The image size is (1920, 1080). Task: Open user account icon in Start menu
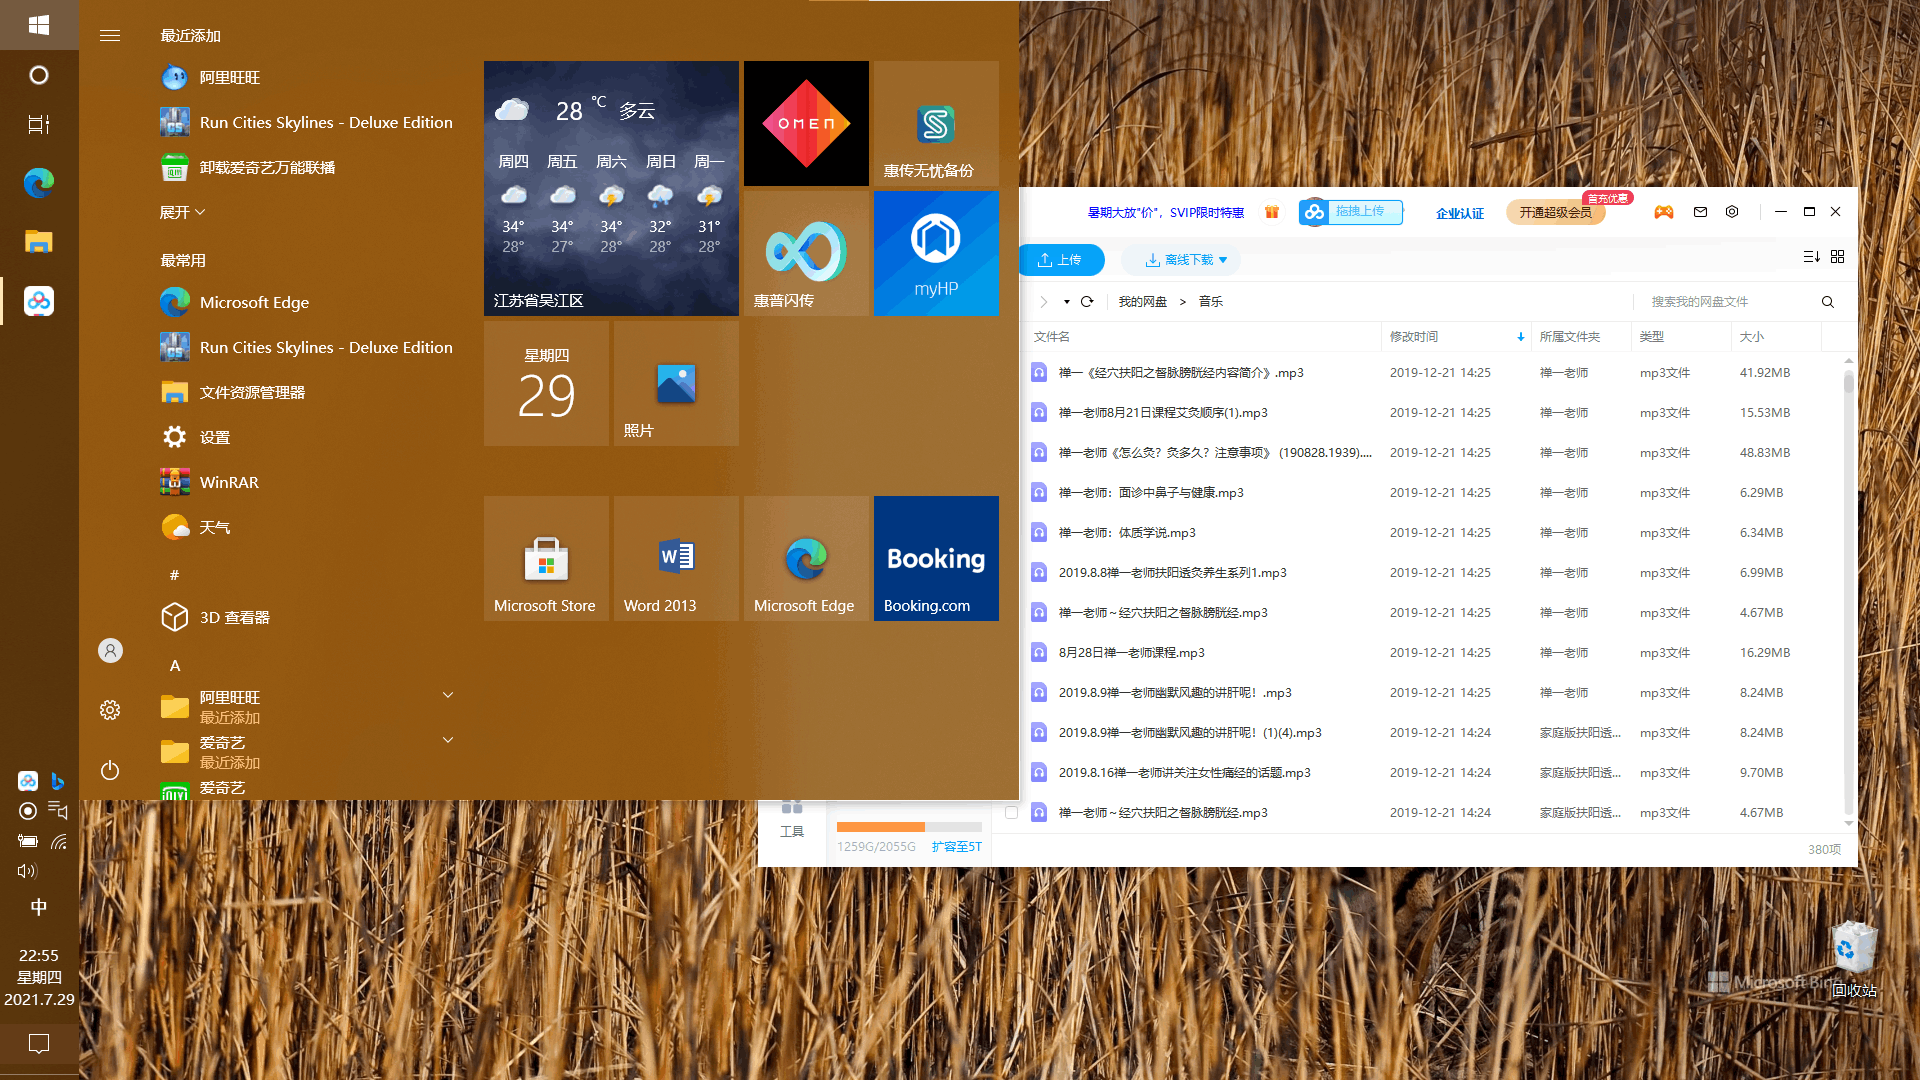tap(110, 651)
